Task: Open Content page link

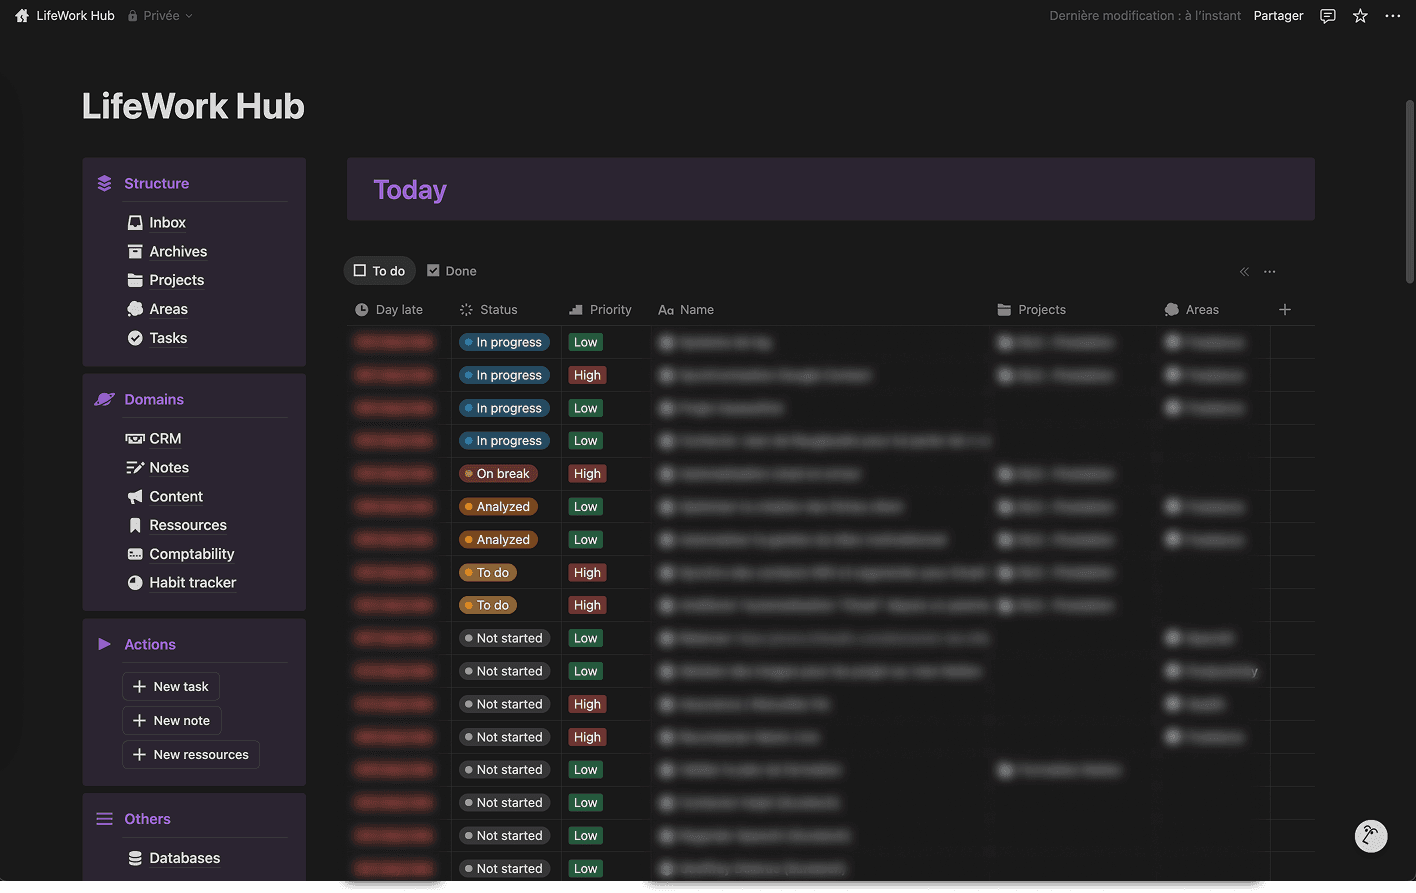Action: [176, 497]
